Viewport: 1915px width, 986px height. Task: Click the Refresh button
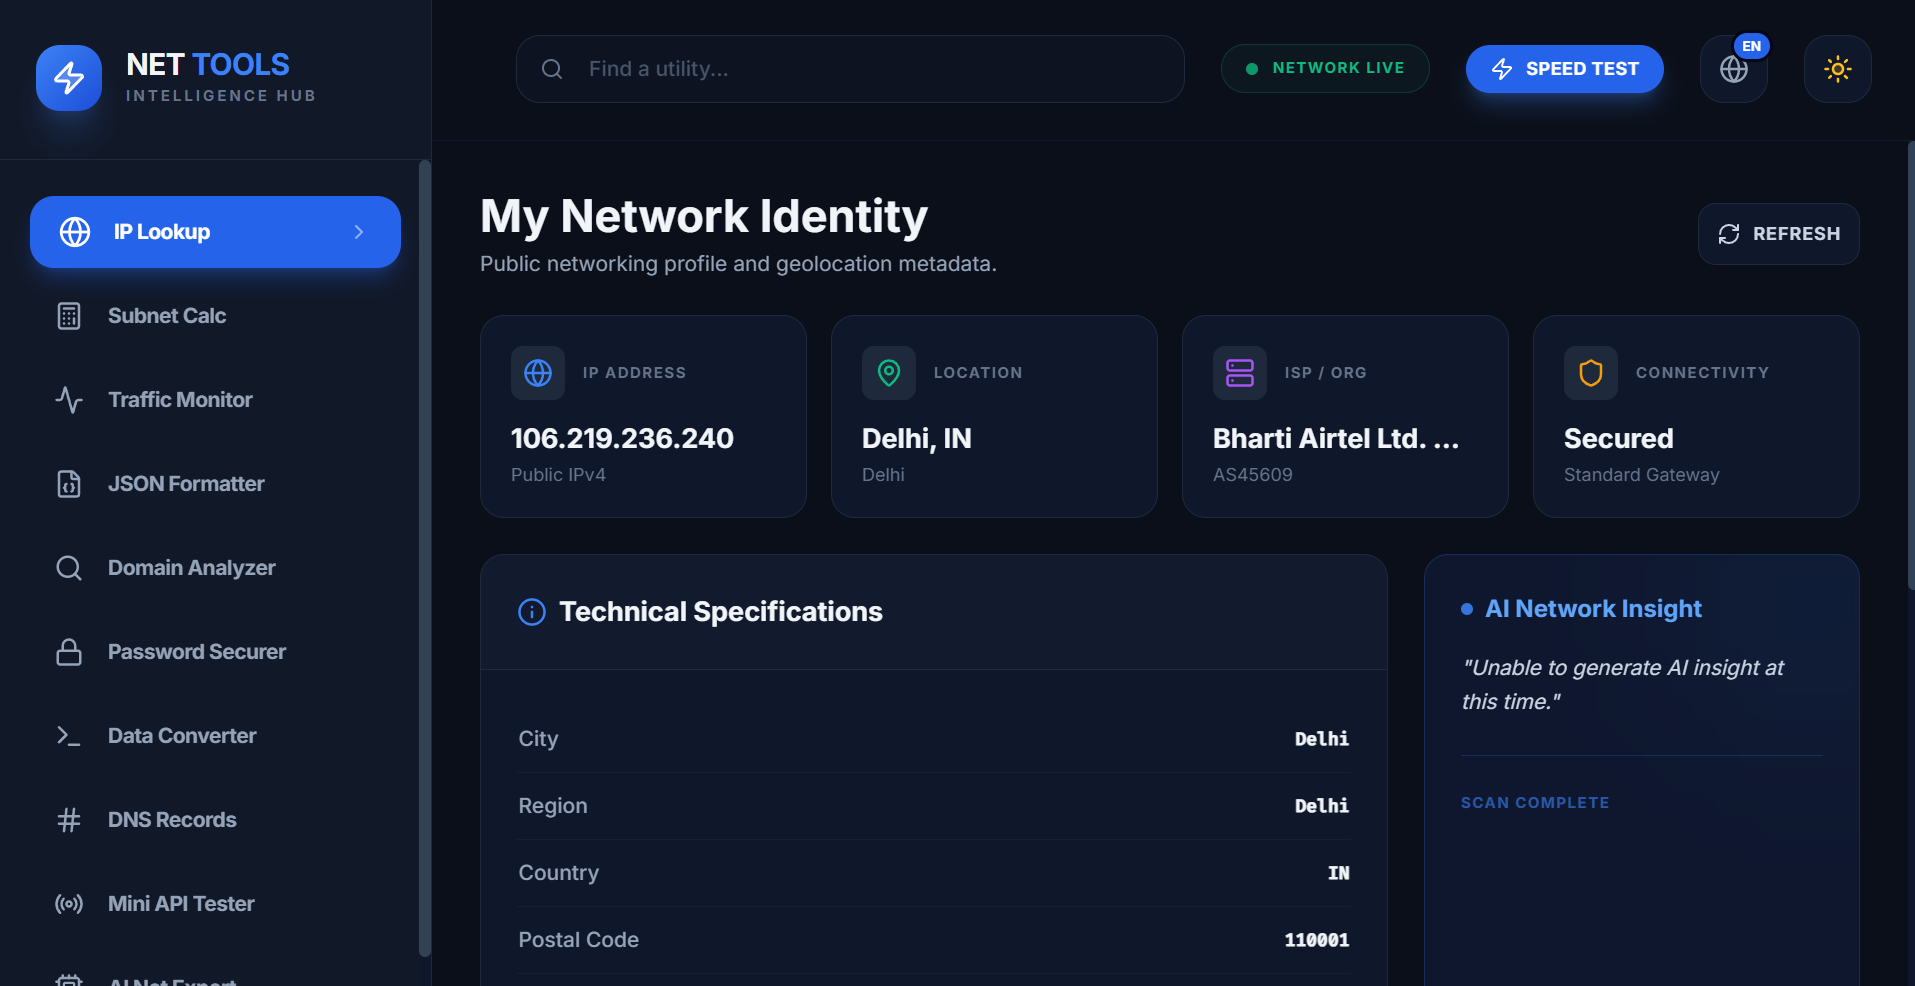[x=1779, y=234]
